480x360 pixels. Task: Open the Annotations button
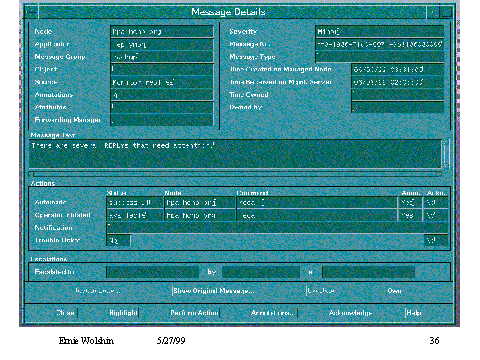(273, 313)
